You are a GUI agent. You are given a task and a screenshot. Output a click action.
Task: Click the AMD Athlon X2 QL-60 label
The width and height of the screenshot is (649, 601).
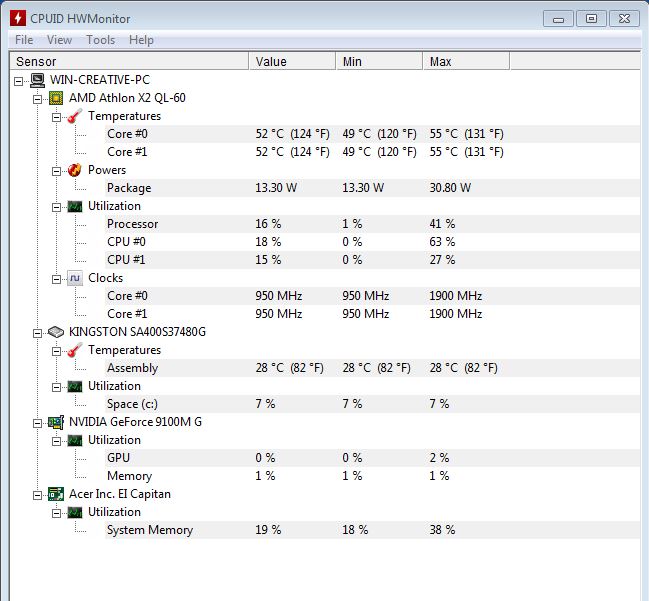pos(127,98)
